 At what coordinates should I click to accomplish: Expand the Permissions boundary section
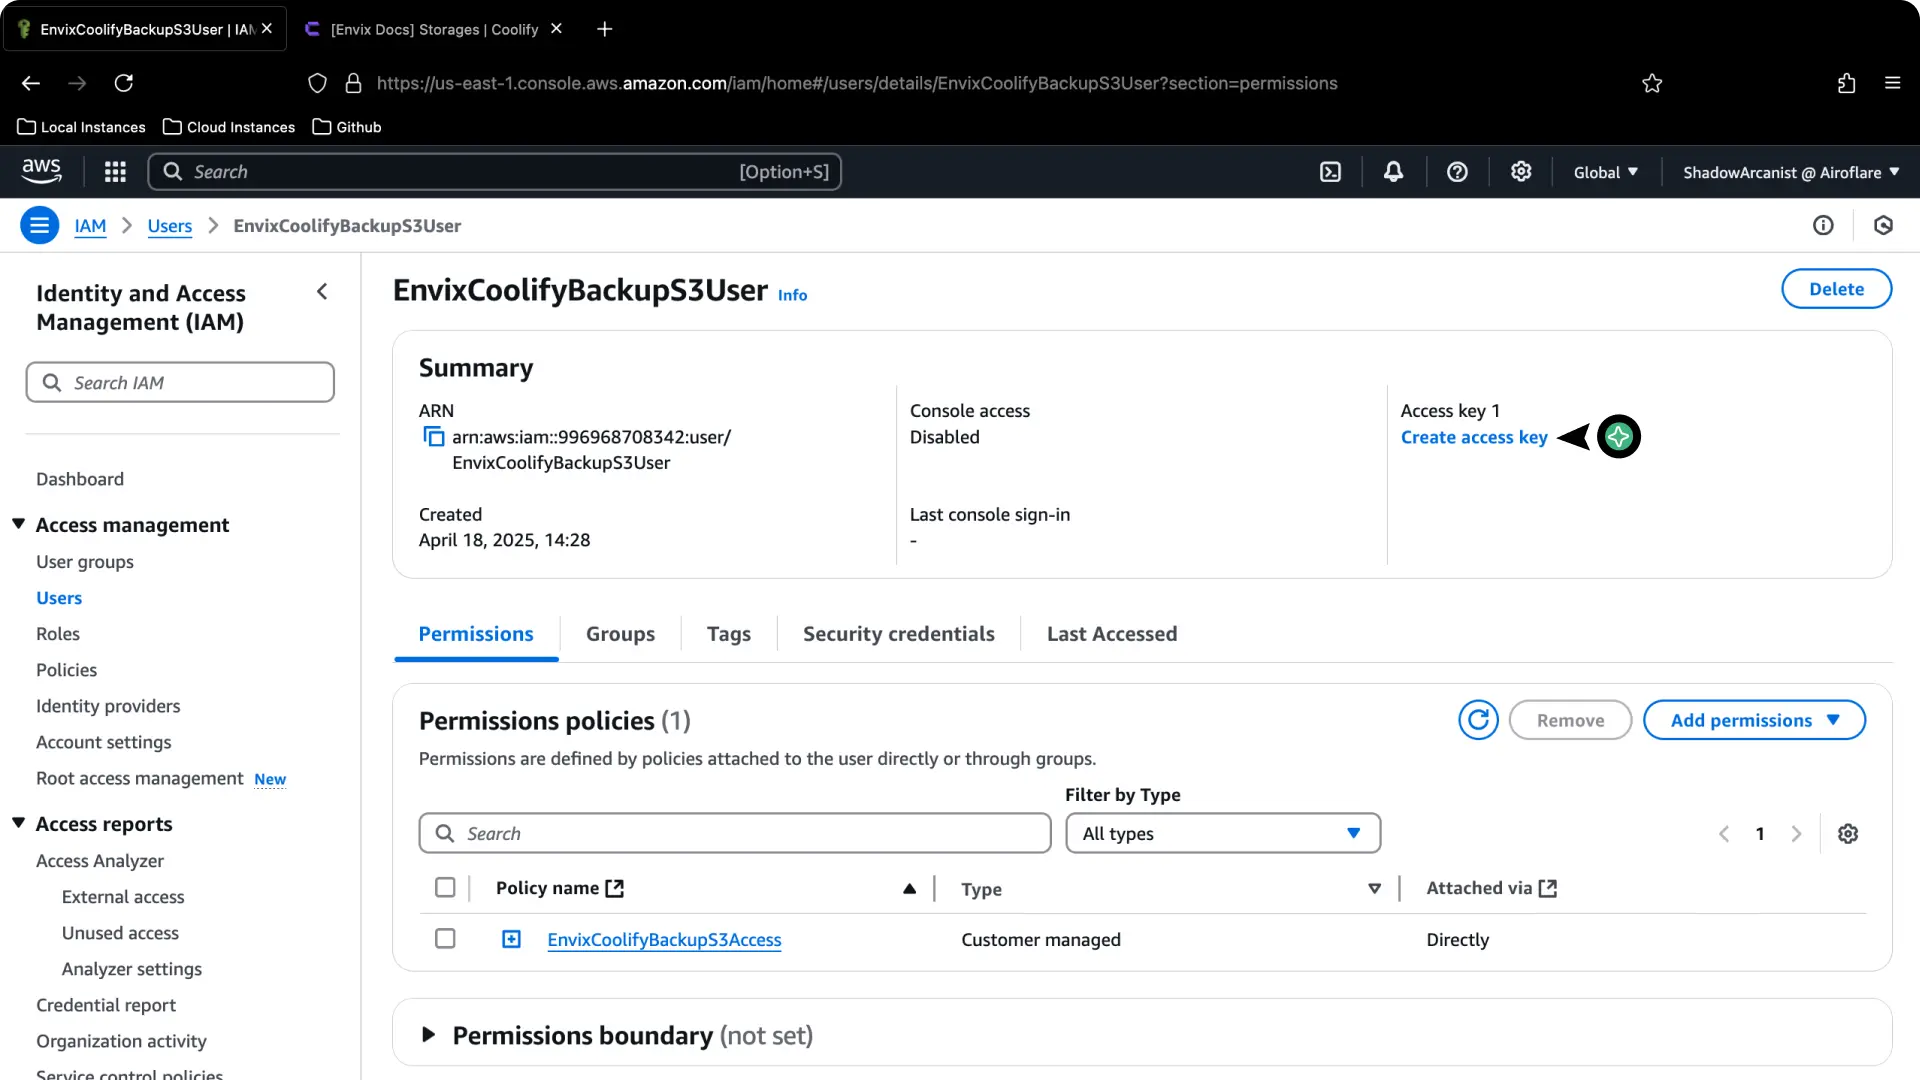[x=428, y=1035]
